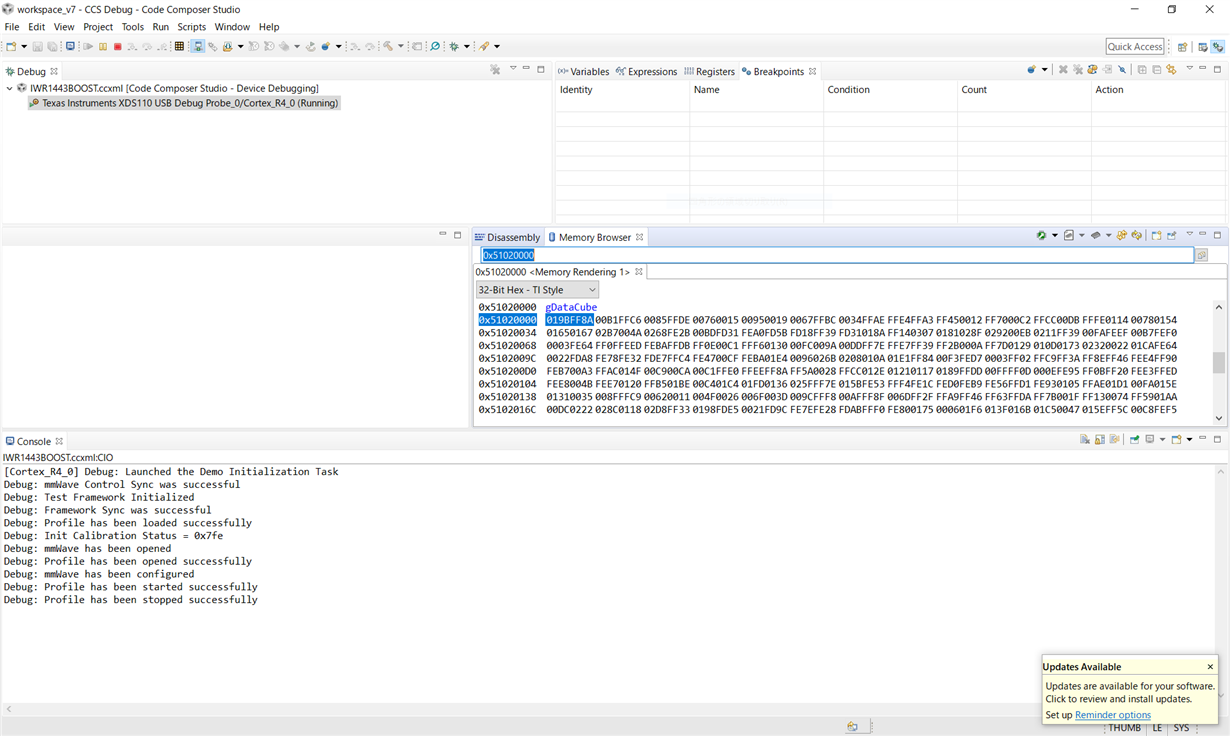Click the Suspend (pause) button in toolbar
Image resolution: width=1230 pixels, height=736 pixels.
coord(103,46)
